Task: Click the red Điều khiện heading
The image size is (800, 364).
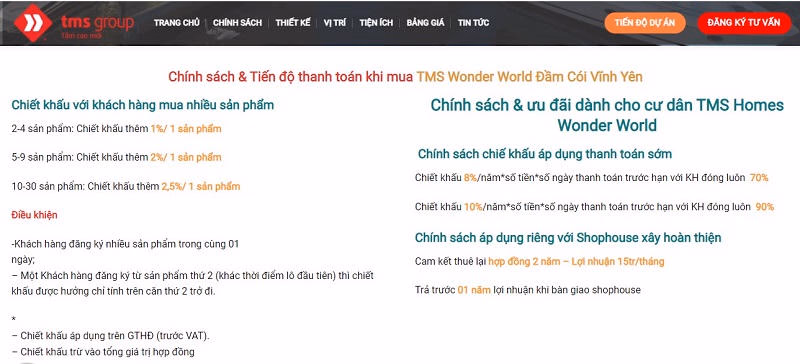Action: (34, 215)
